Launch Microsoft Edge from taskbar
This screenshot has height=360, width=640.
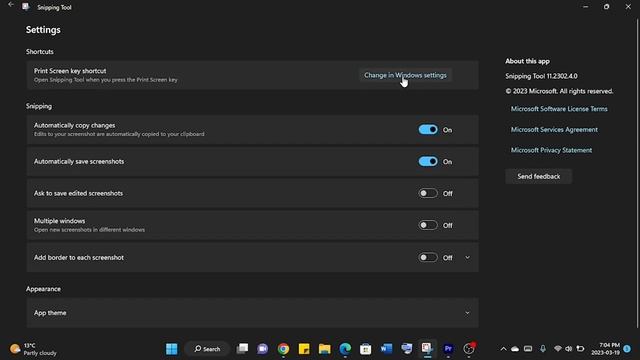coord(345,349)
